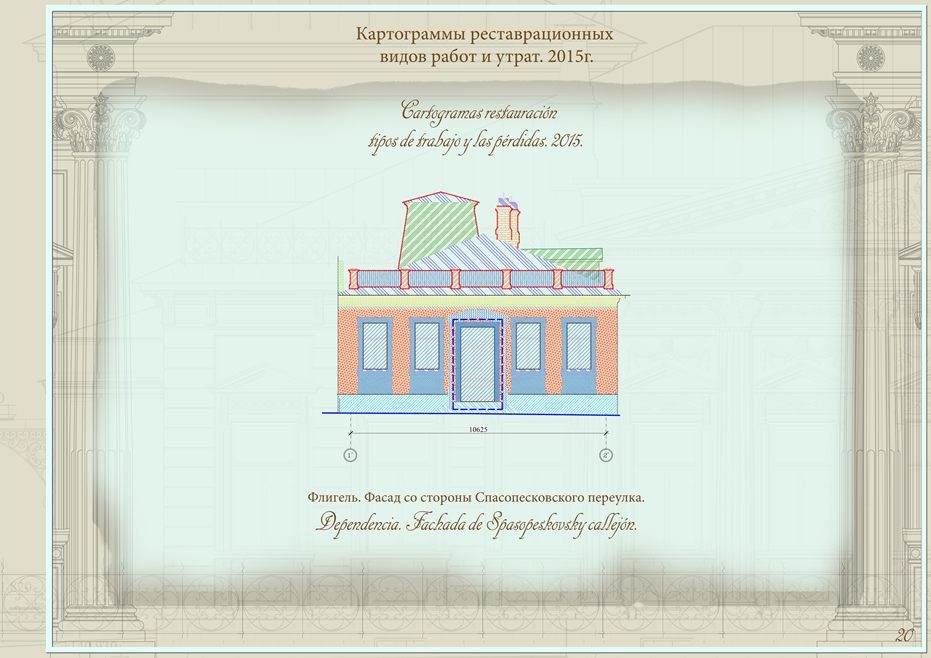The width and height of the screenshot is (931, 658).
Task: Click the axis marker circle labeled 1'
Action: pyautogui.click(x=350, y=455)
